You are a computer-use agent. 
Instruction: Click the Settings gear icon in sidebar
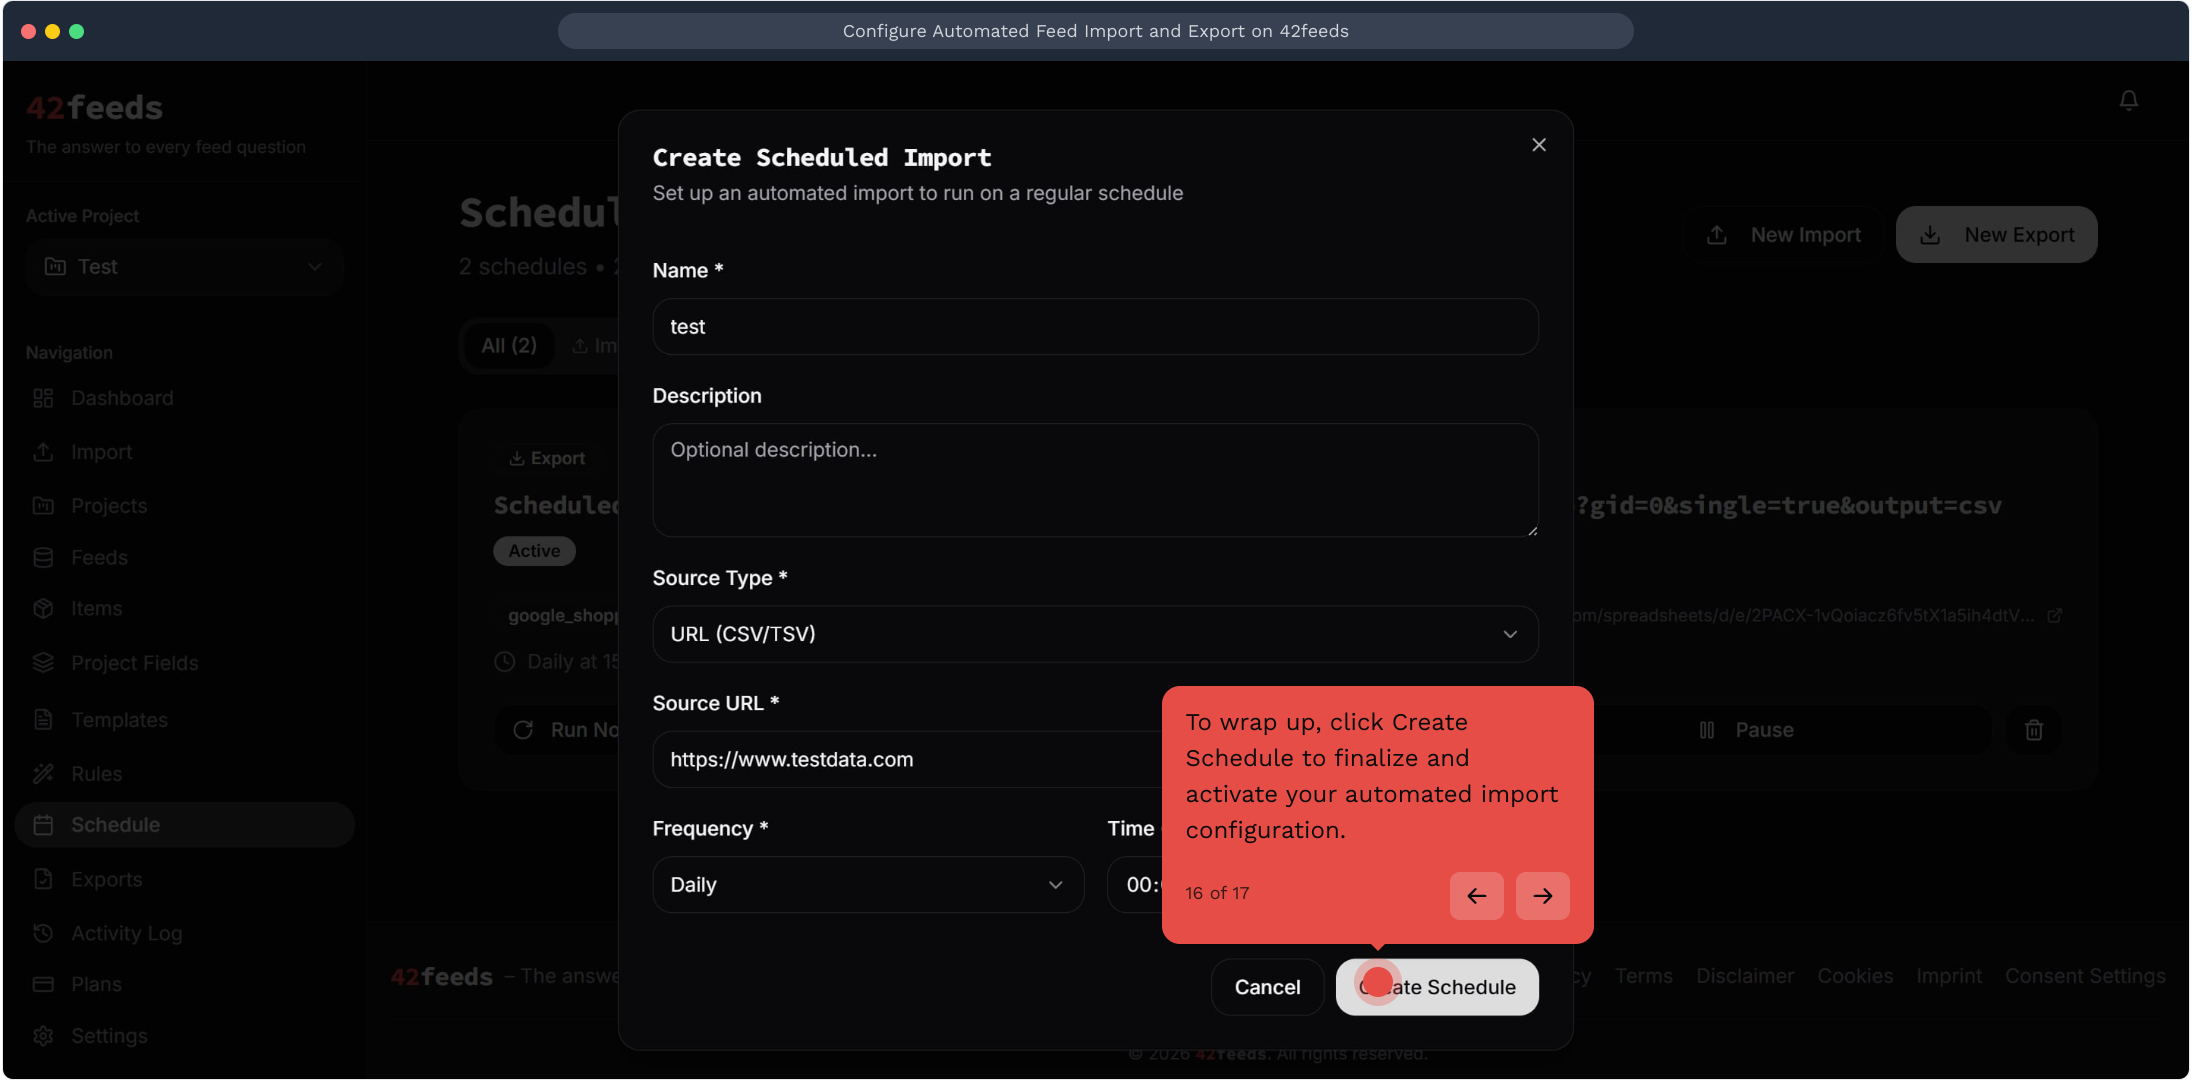click(43, 1035)
